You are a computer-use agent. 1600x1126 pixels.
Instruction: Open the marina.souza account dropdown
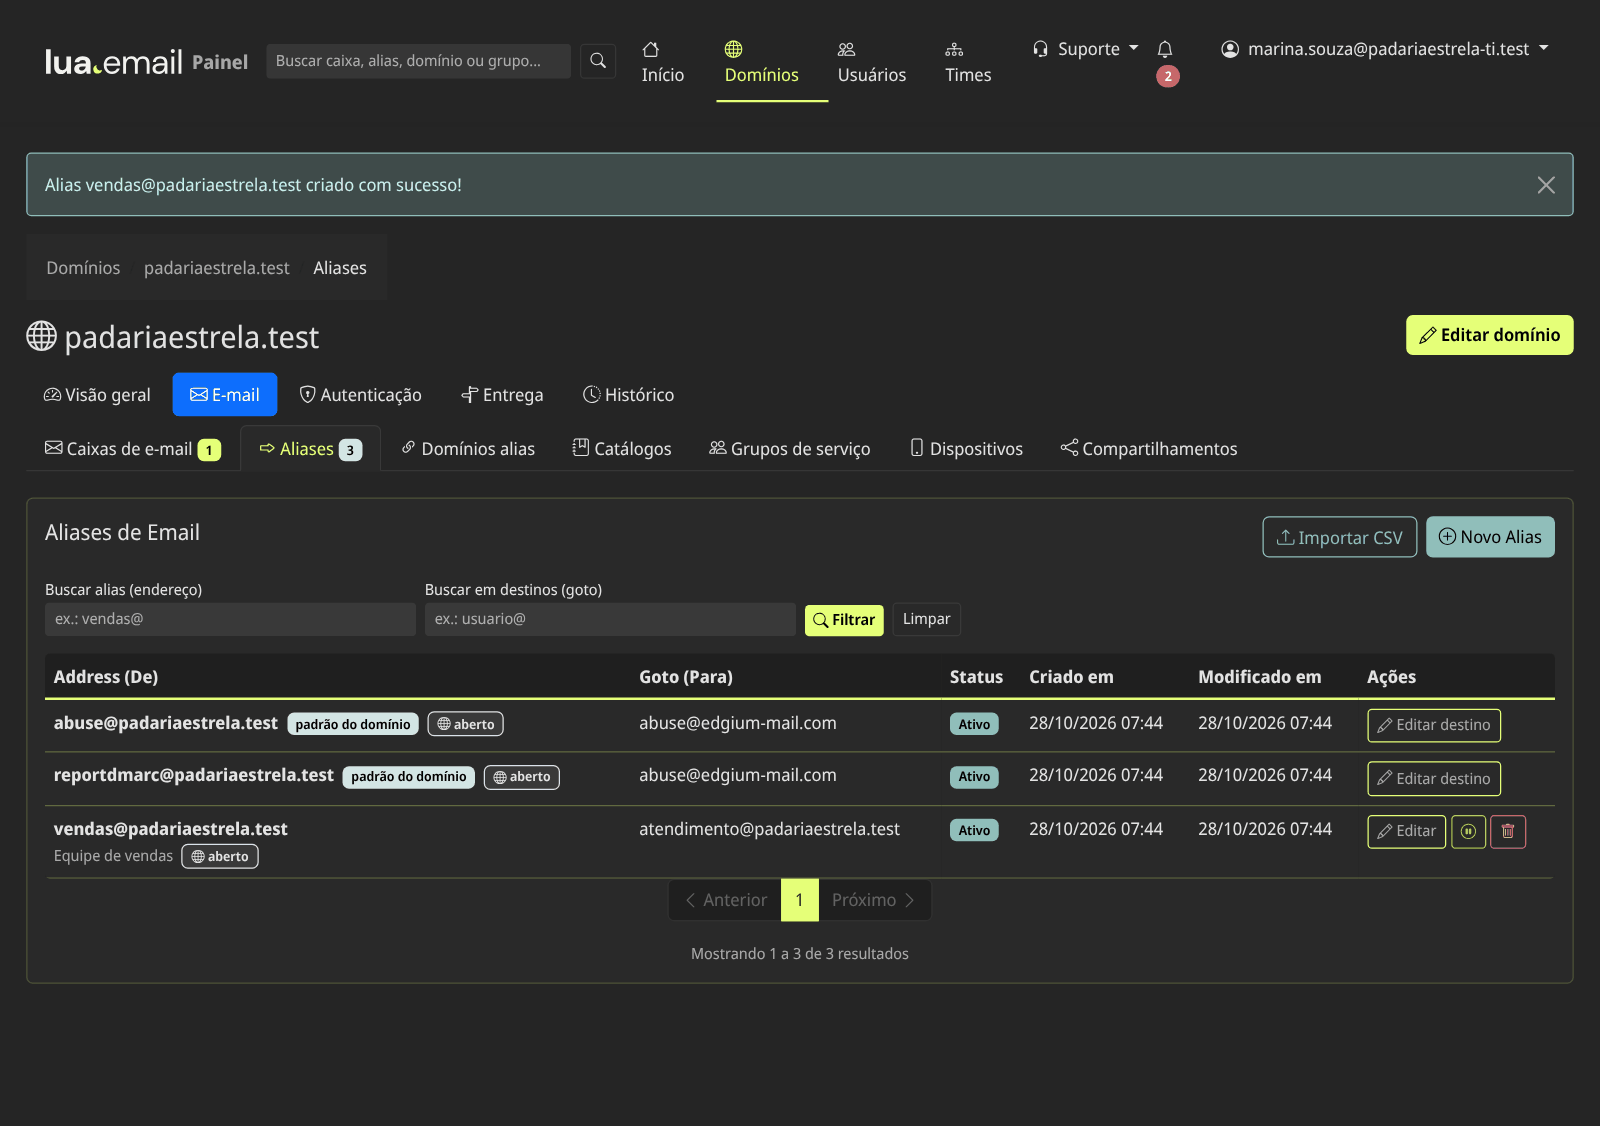(x=1385, y=49)
